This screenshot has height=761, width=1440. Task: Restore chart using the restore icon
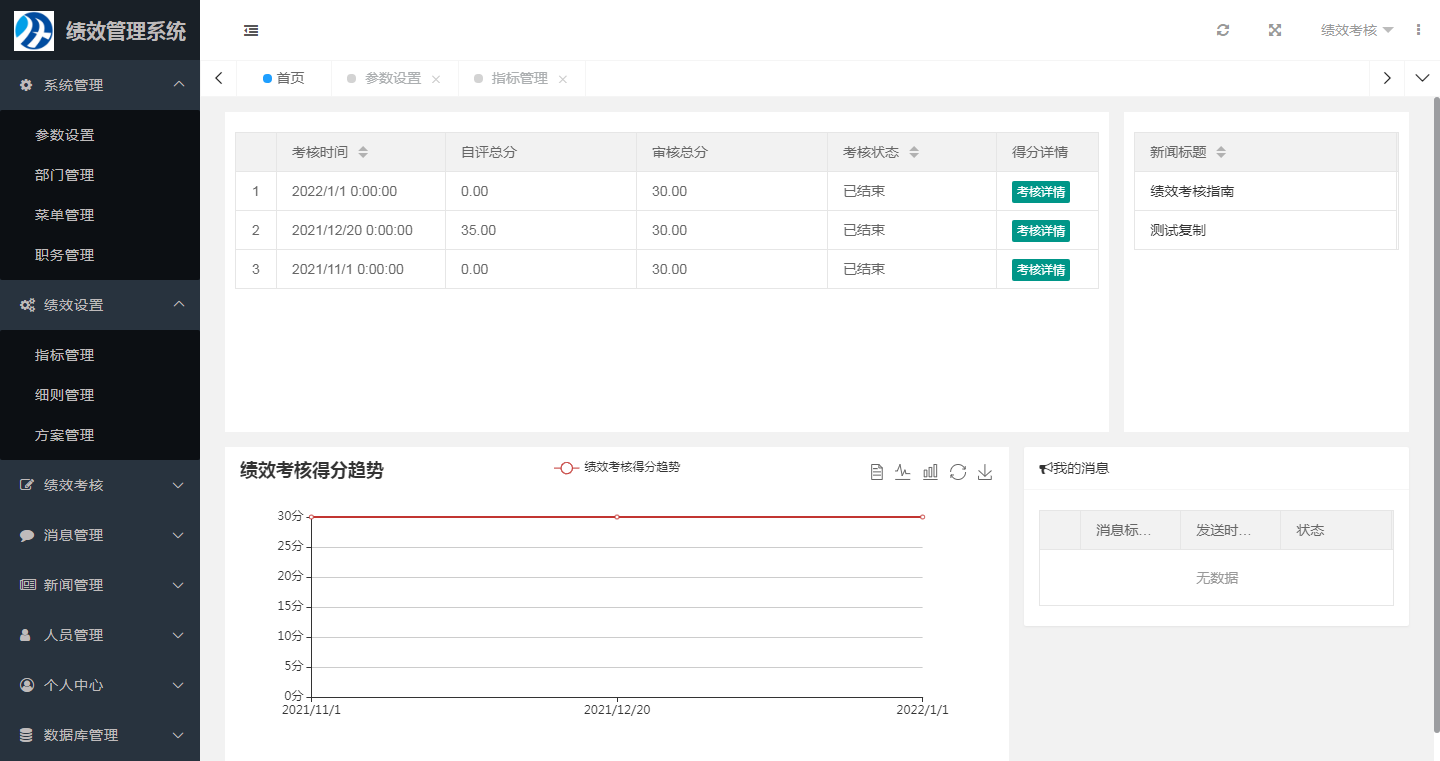pos(958,472)
